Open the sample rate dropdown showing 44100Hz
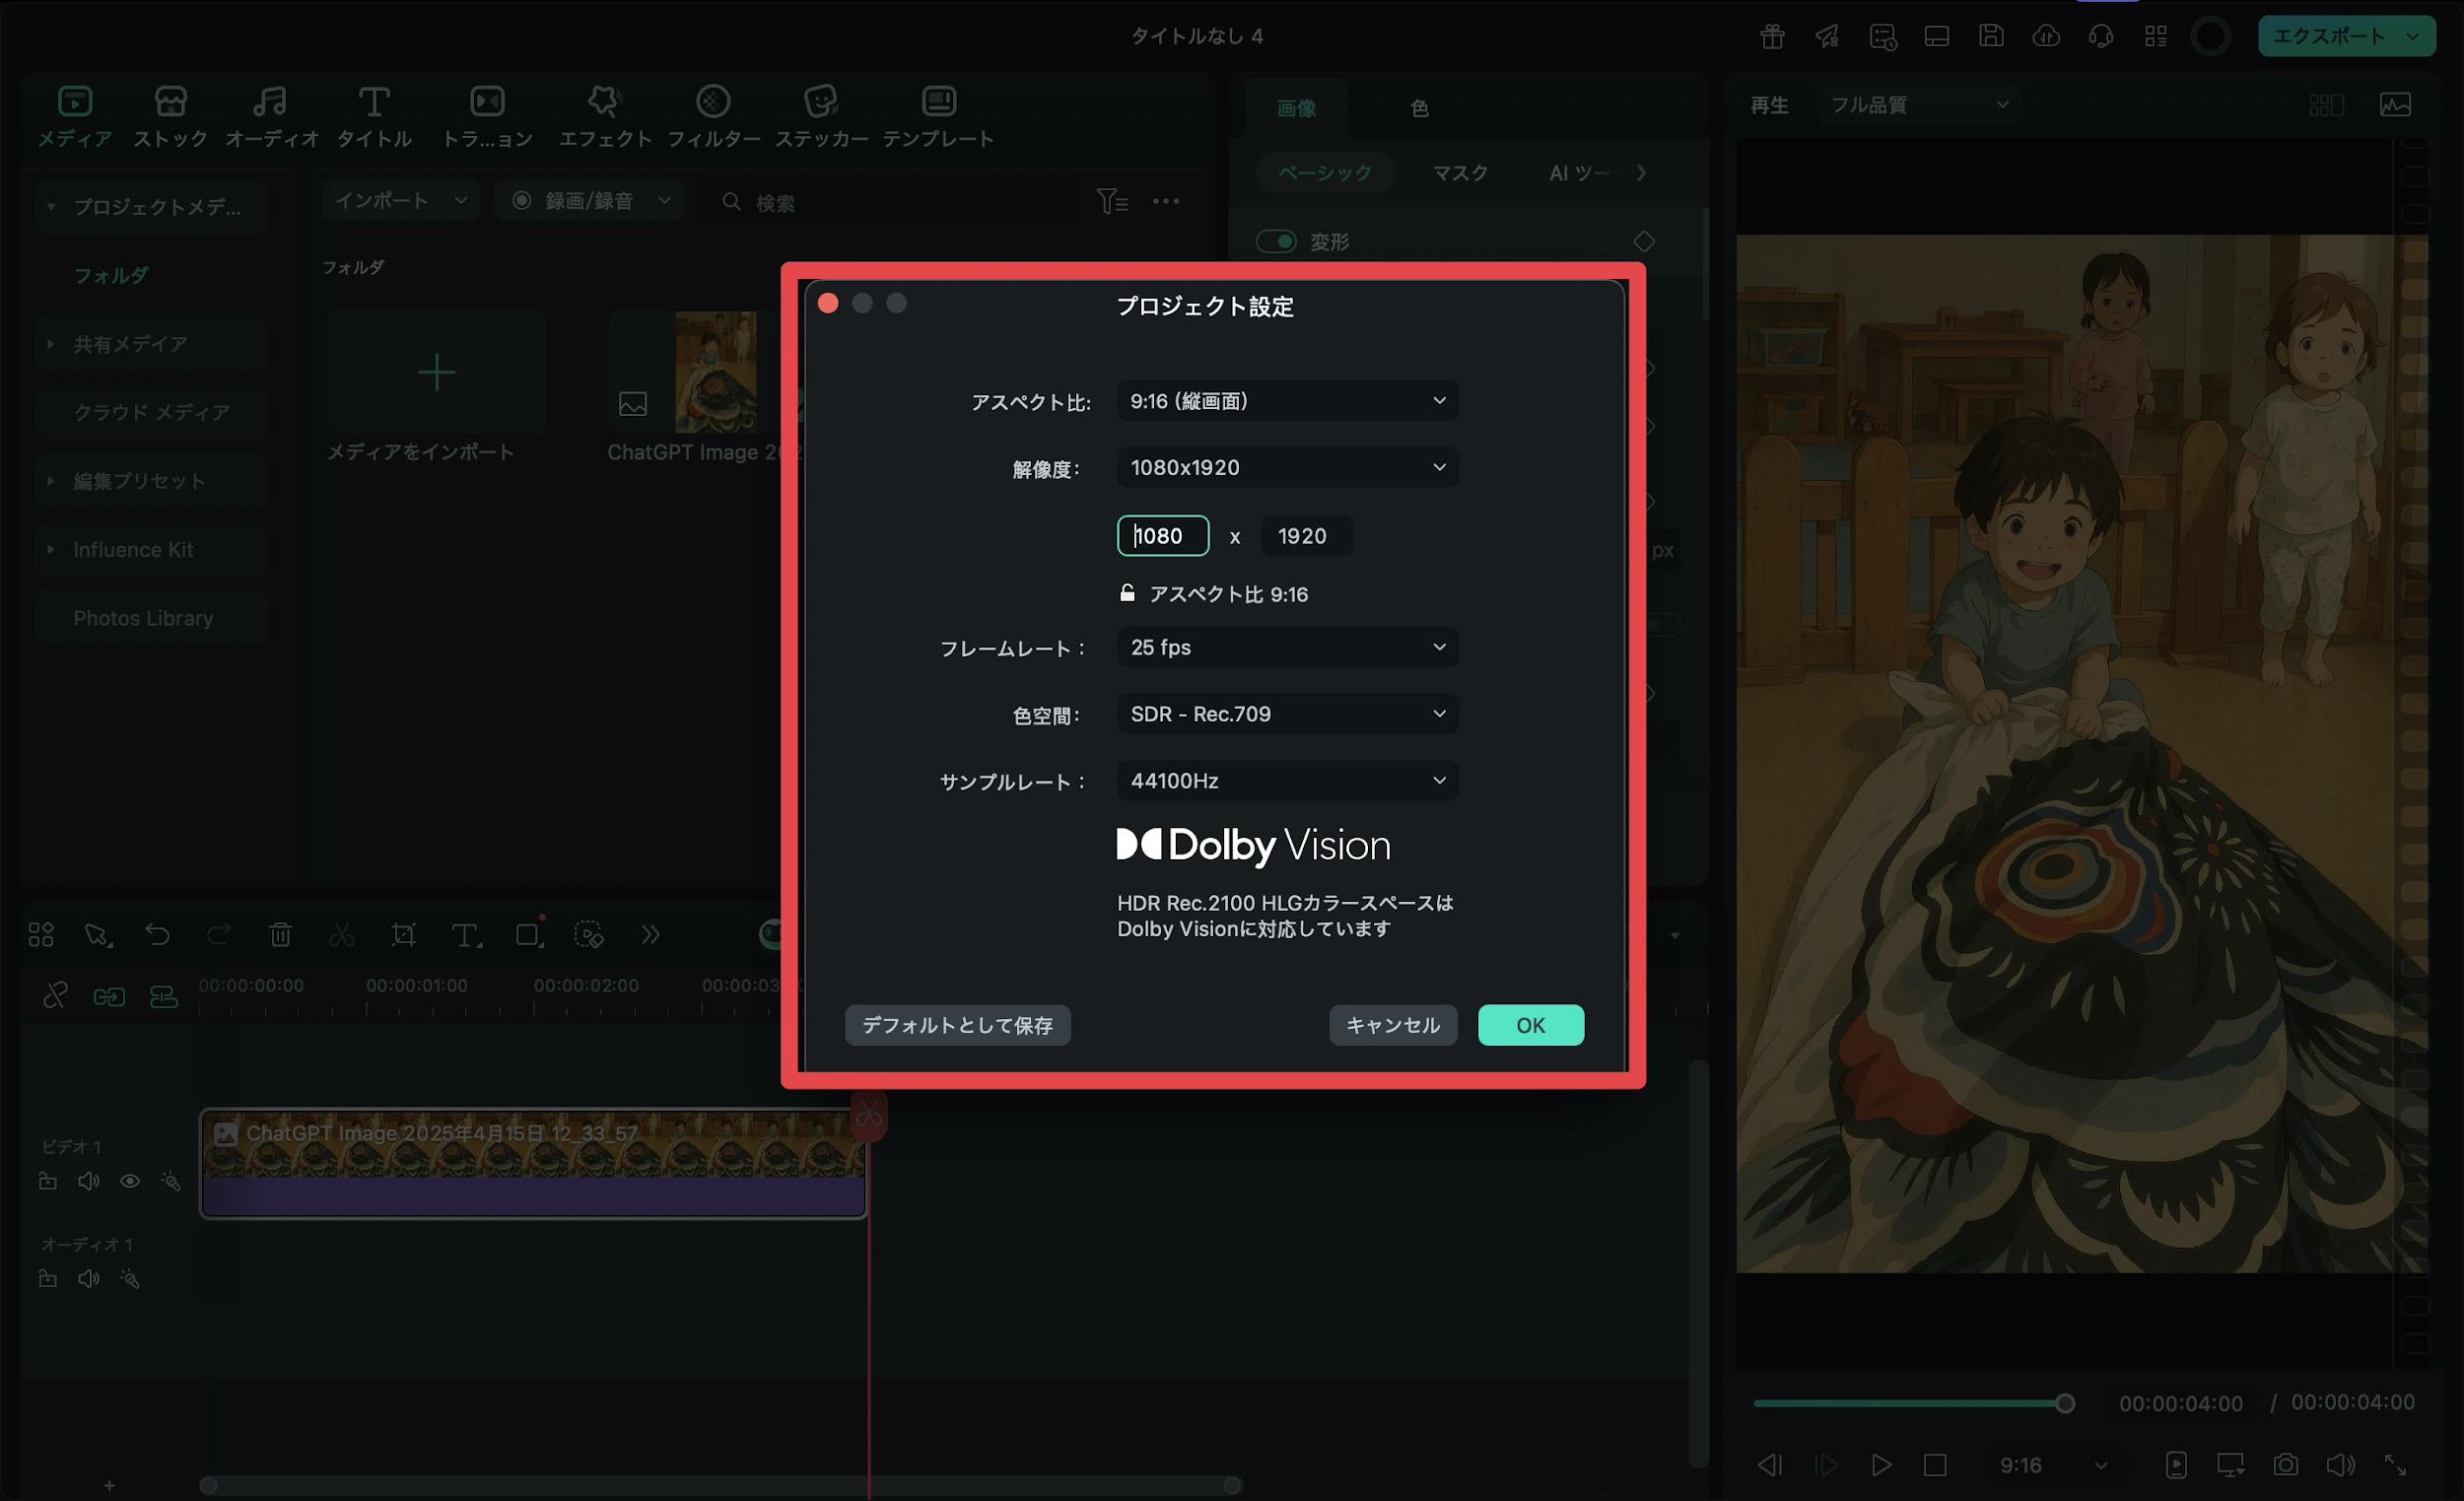2464x1501 pixels. click(1287, 781)
